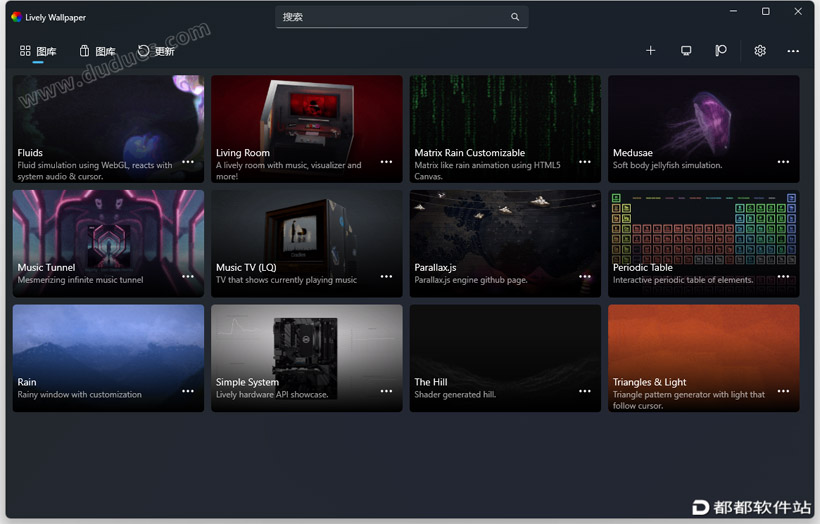Click "Lively hardware API showcase." text
The image size is (820, 524).
click(272, 394)
